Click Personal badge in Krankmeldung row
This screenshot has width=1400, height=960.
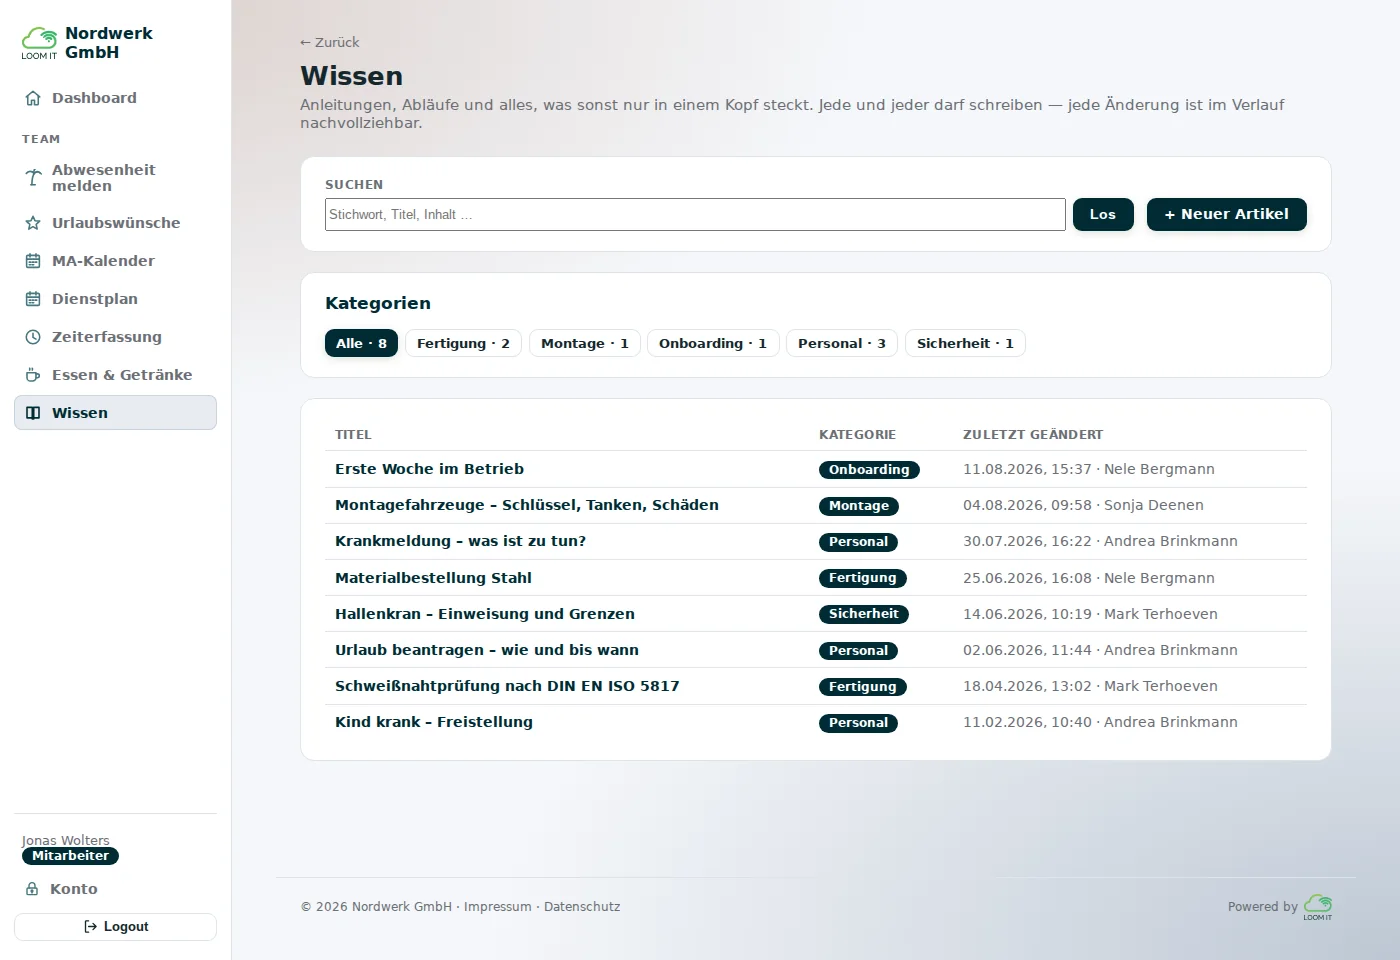click(x=858, y=542)
